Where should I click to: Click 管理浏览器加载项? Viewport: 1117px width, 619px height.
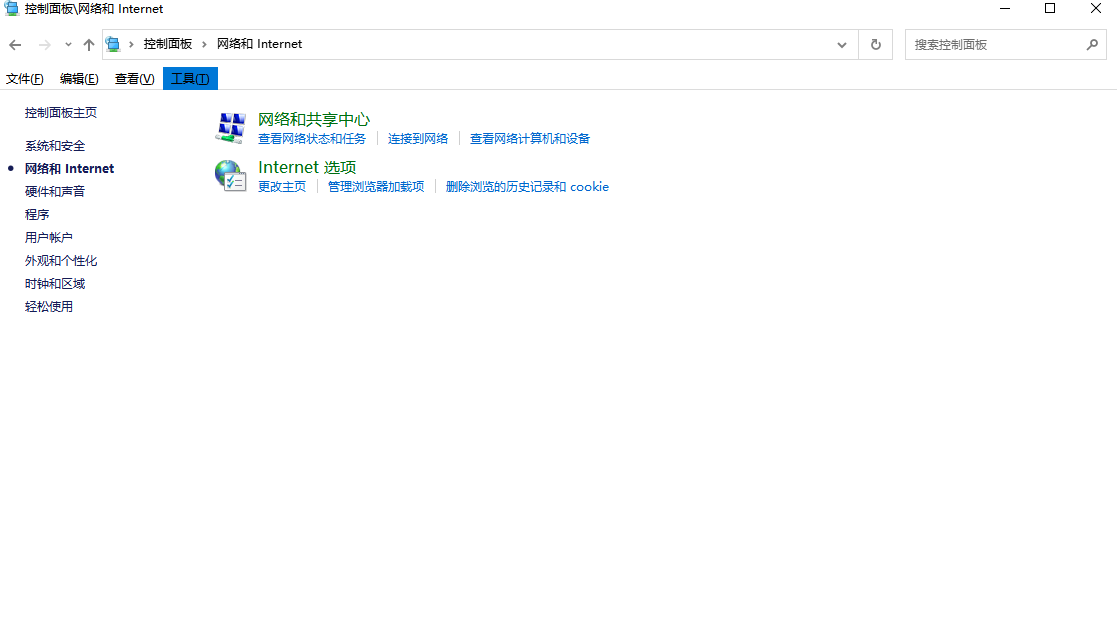tap(375, 186)
